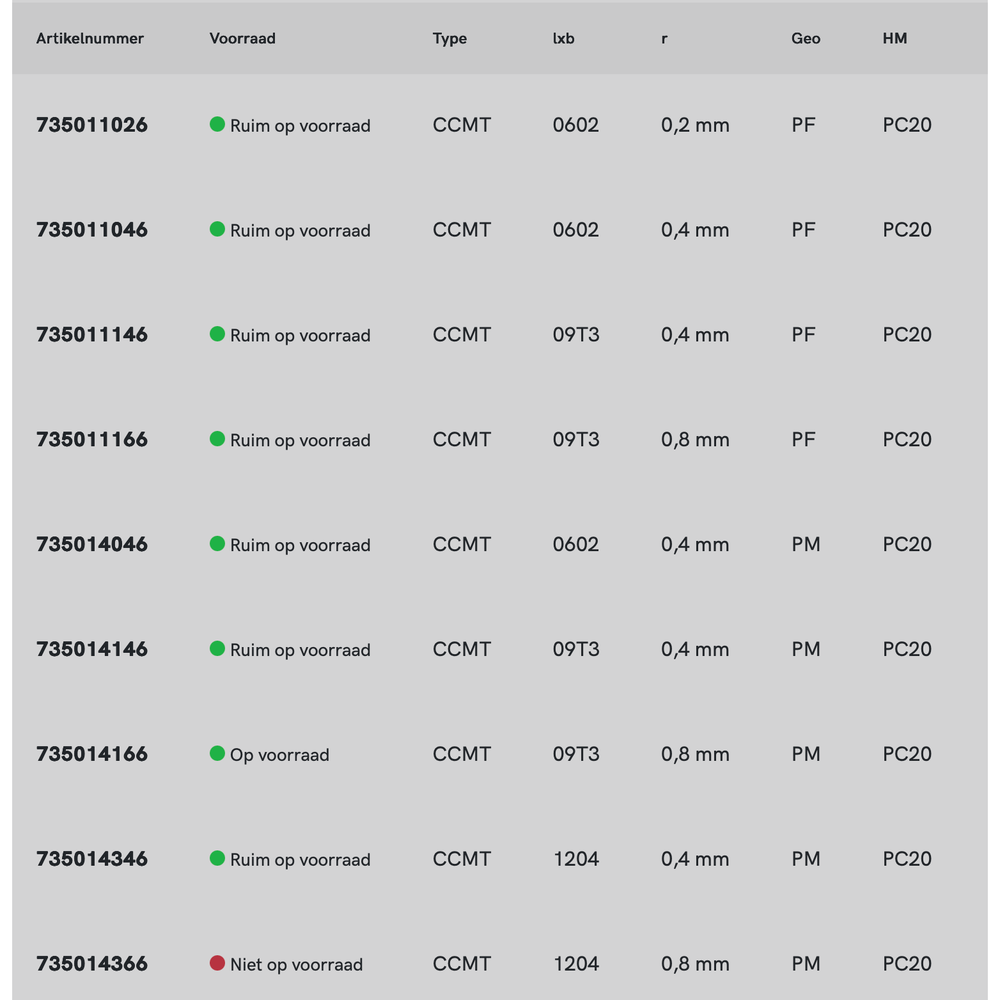This screenshot has width=1000, height=1000.
Task: Open article number 735014166
Action: (92, 754)
